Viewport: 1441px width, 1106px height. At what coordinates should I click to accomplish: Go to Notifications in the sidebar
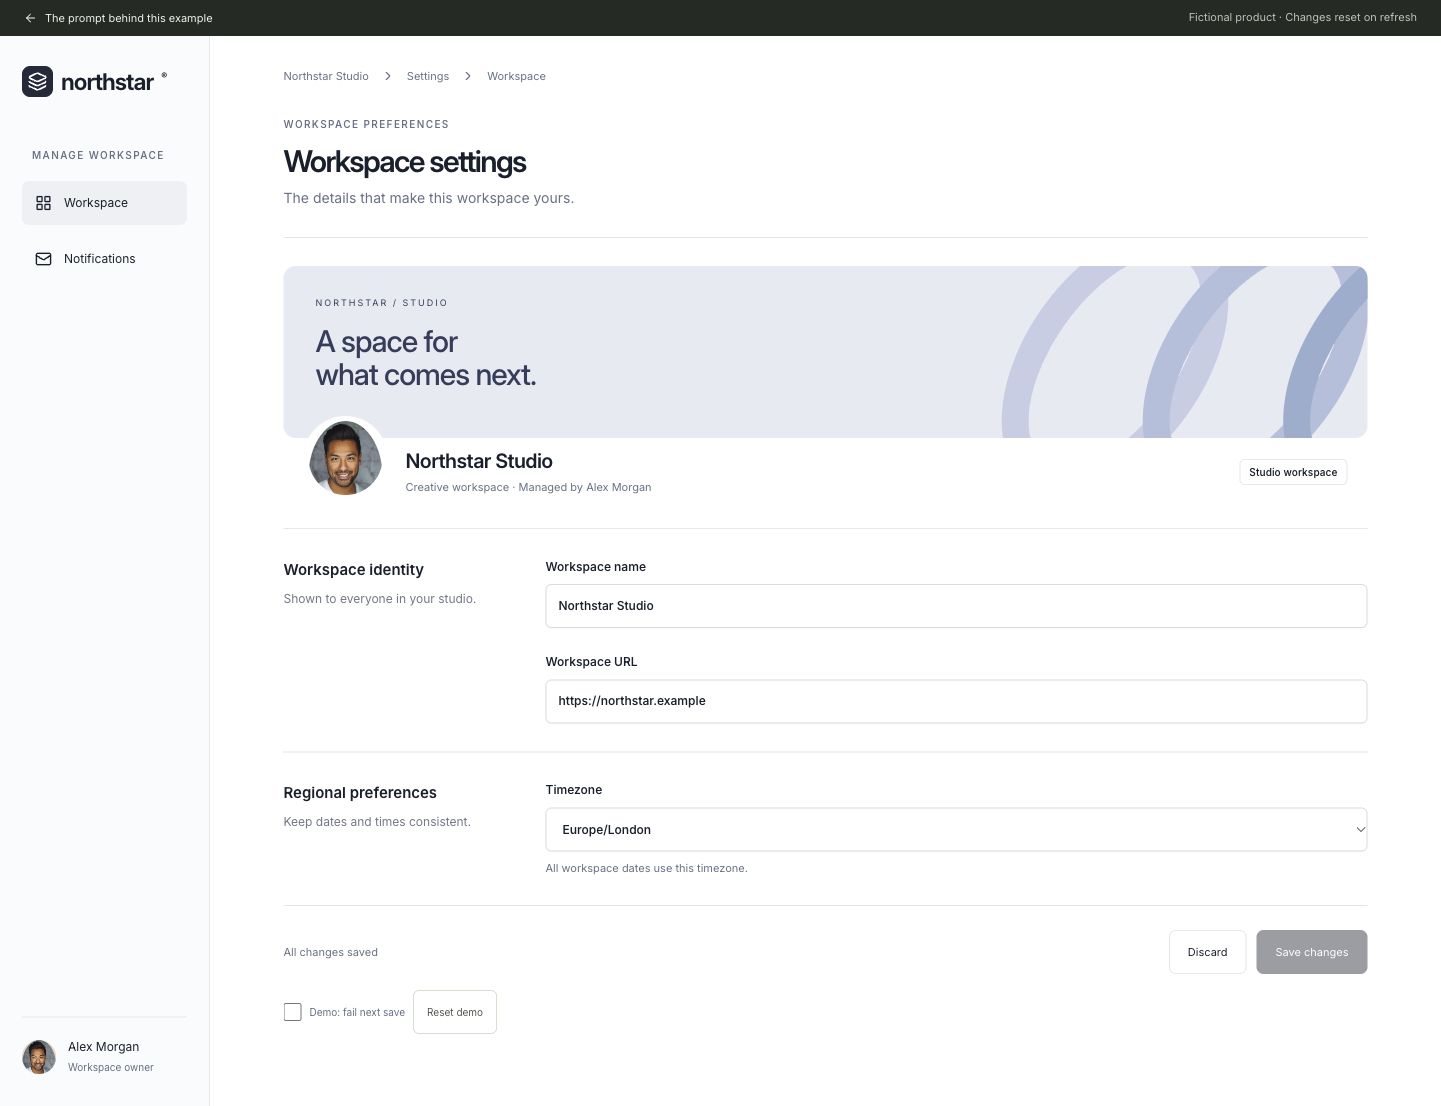(x=104, y=259)
